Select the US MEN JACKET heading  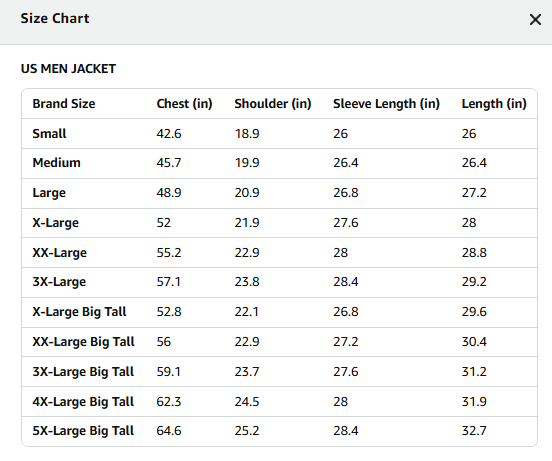pyautogui.click(x=68, y=69)
